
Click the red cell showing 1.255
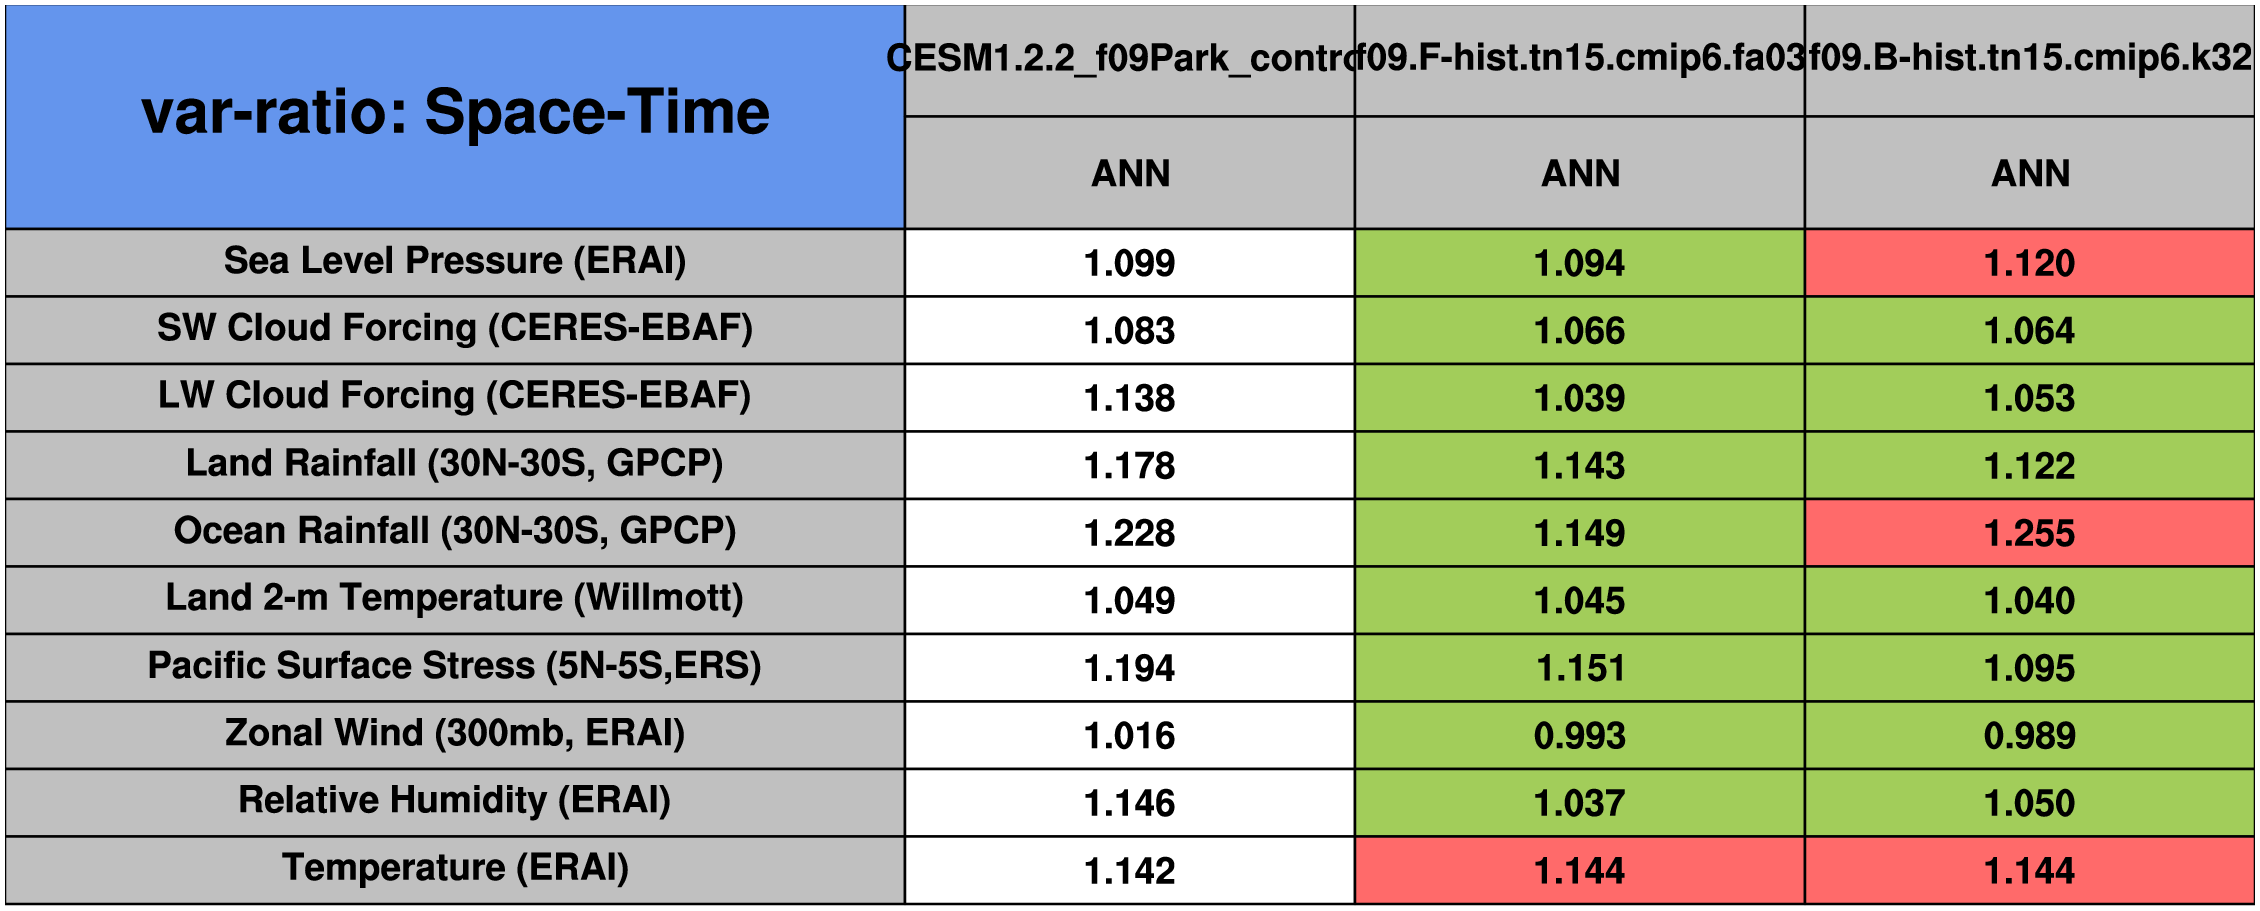tap(2030, 533)
